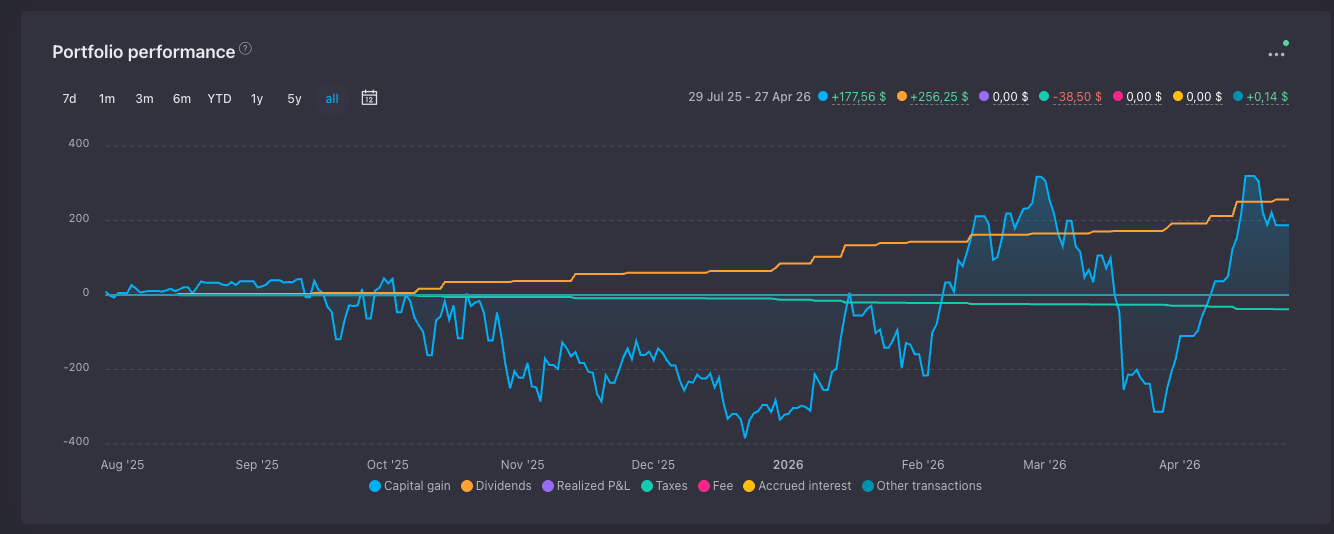Select the 1y time range
The width and height of the screenshot is (1334, 534).
pyautogui.click(x=257, y=98)
